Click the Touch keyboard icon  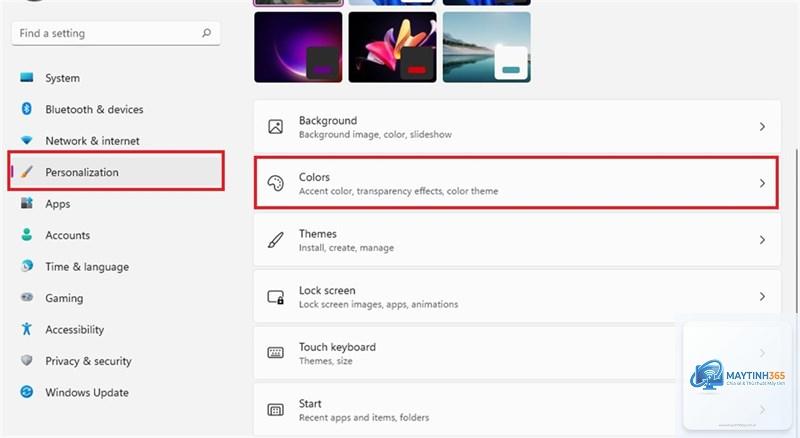point(276,353)
